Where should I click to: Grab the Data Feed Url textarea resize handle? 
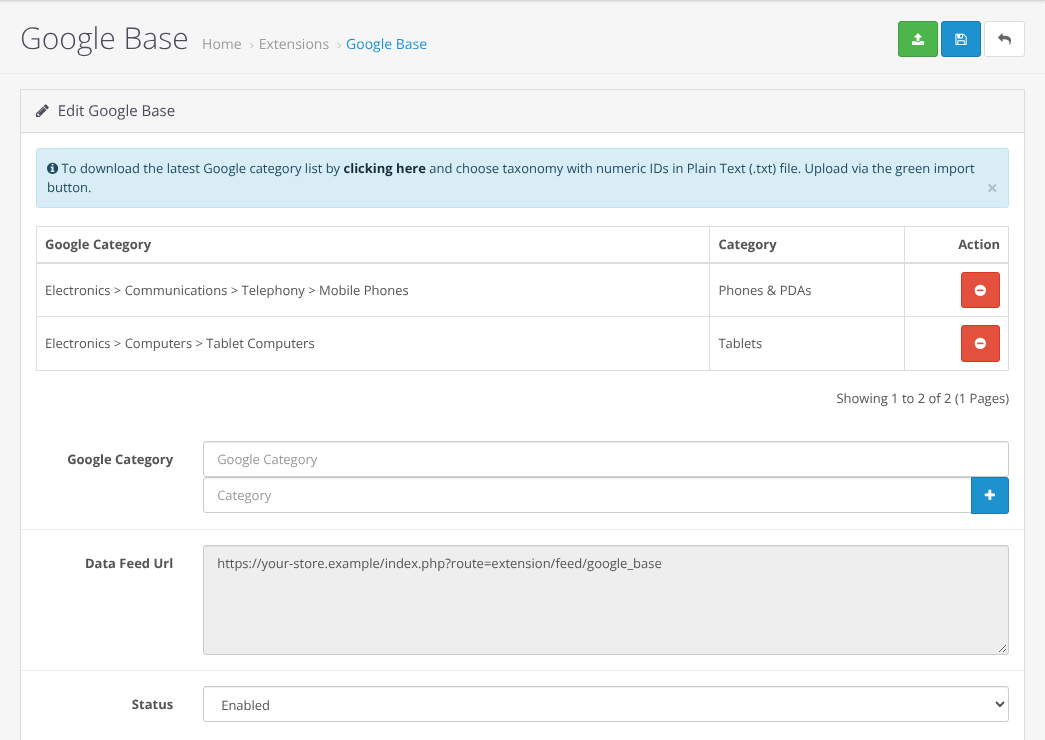1002,649
